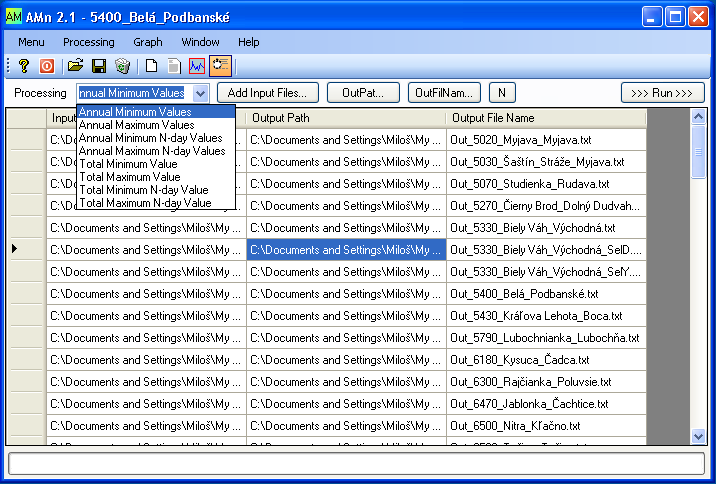Click the Output File Name column header

[546, 118]
